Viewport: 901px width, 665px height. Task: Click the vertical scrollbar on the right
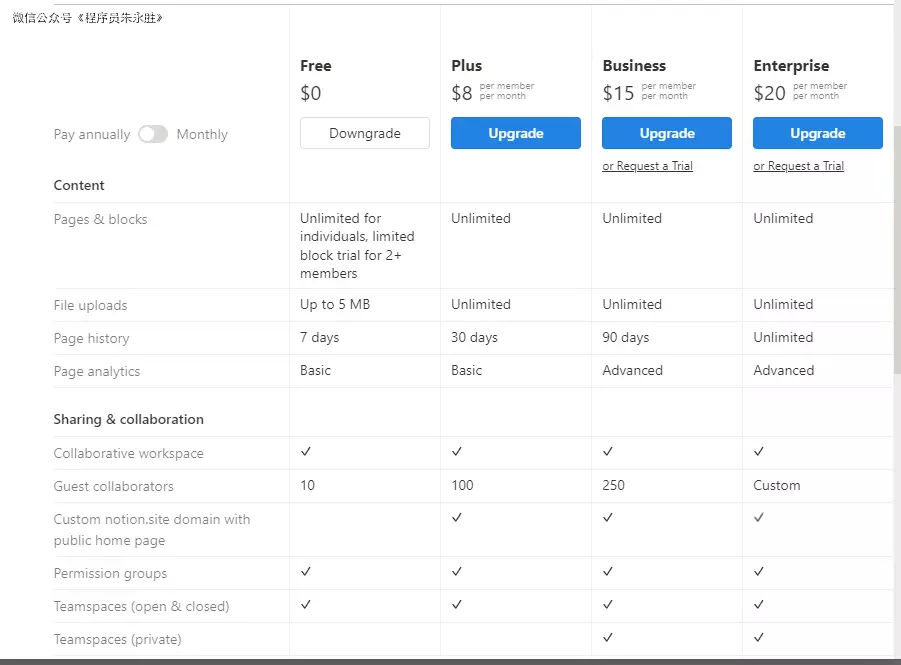point(896,250)
